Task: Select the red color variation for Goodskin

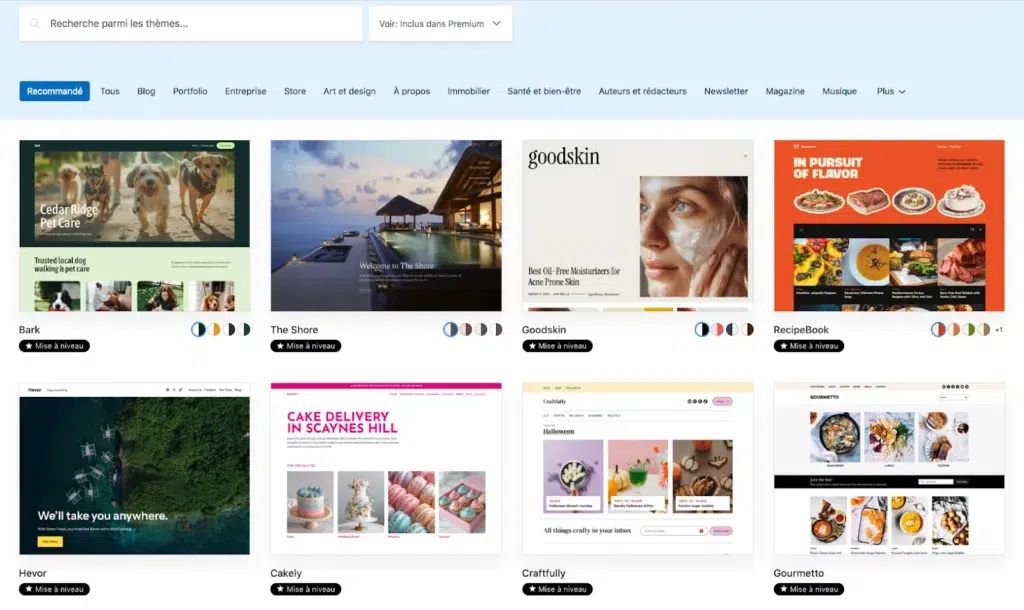Action: coord(717,330)
